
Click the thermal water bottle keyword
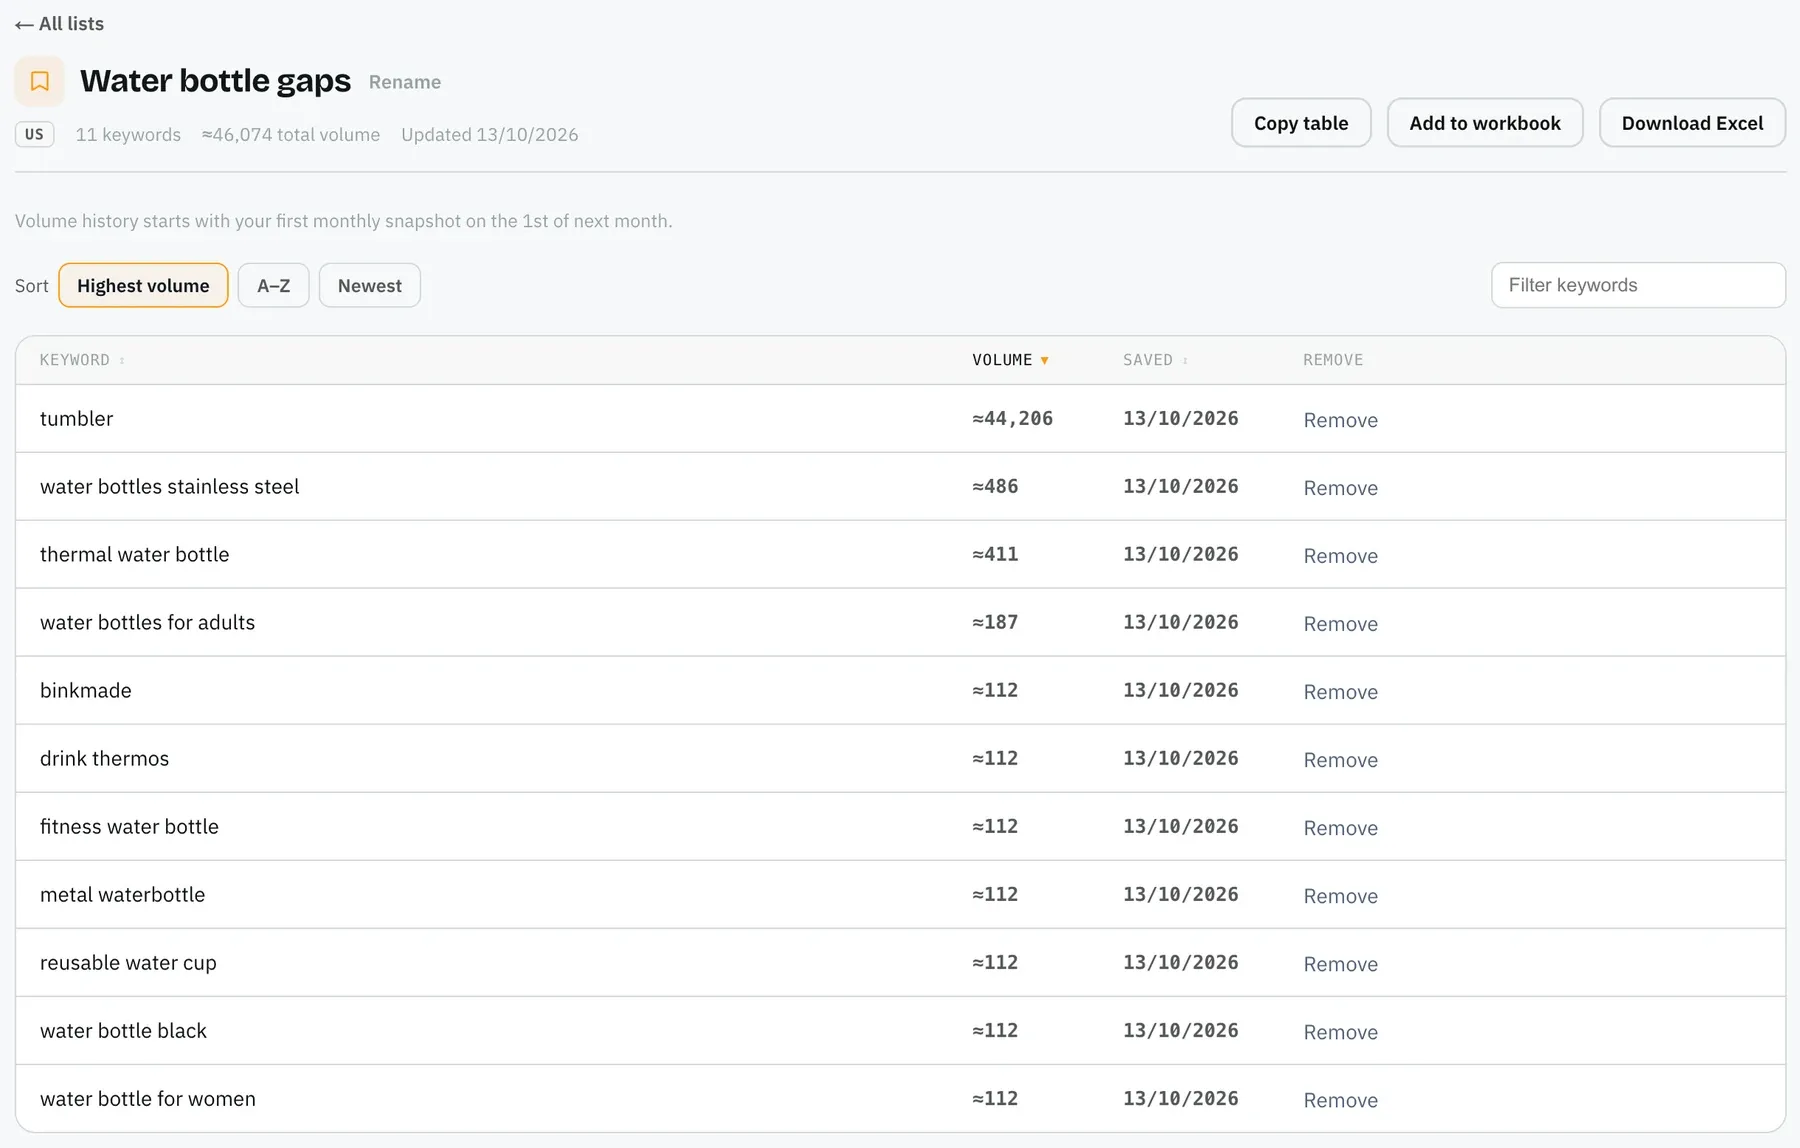pos(135,555)
